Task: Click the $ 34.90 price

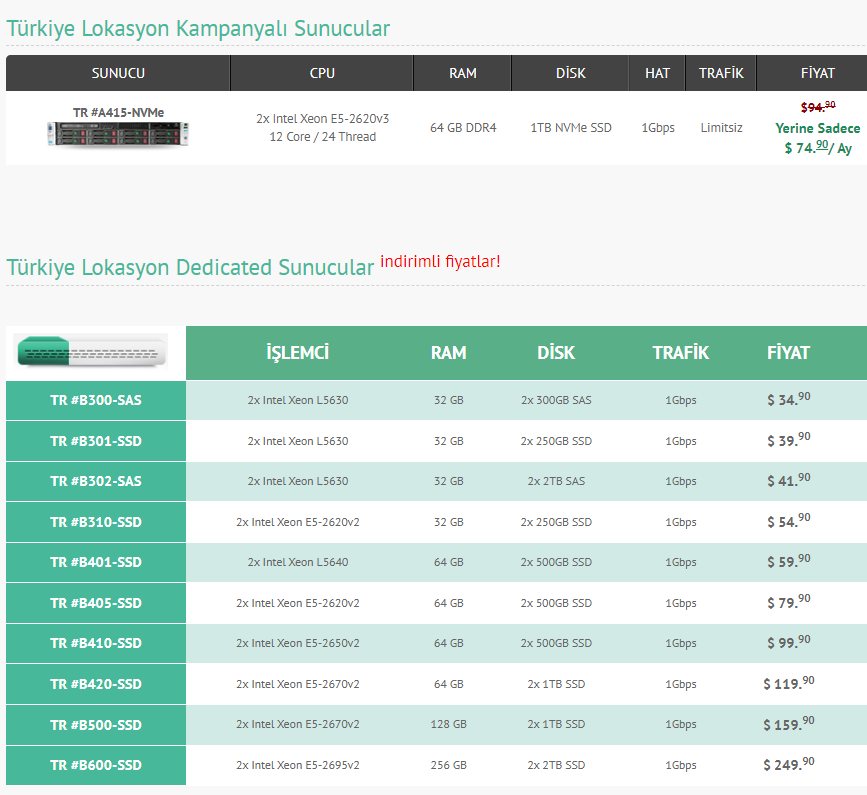Action: click(x=788, y=399)
